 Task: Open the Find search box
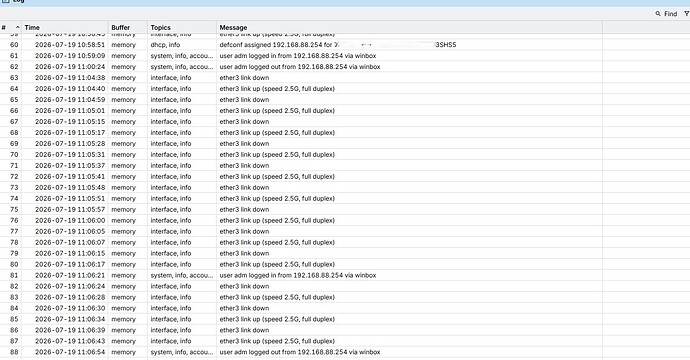pos(666,14)
